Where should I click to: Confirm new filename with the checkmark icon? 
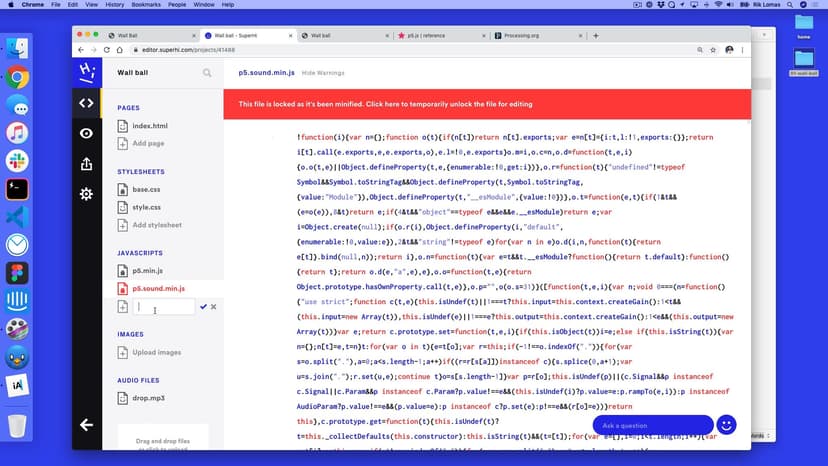[x=203, y=307]
